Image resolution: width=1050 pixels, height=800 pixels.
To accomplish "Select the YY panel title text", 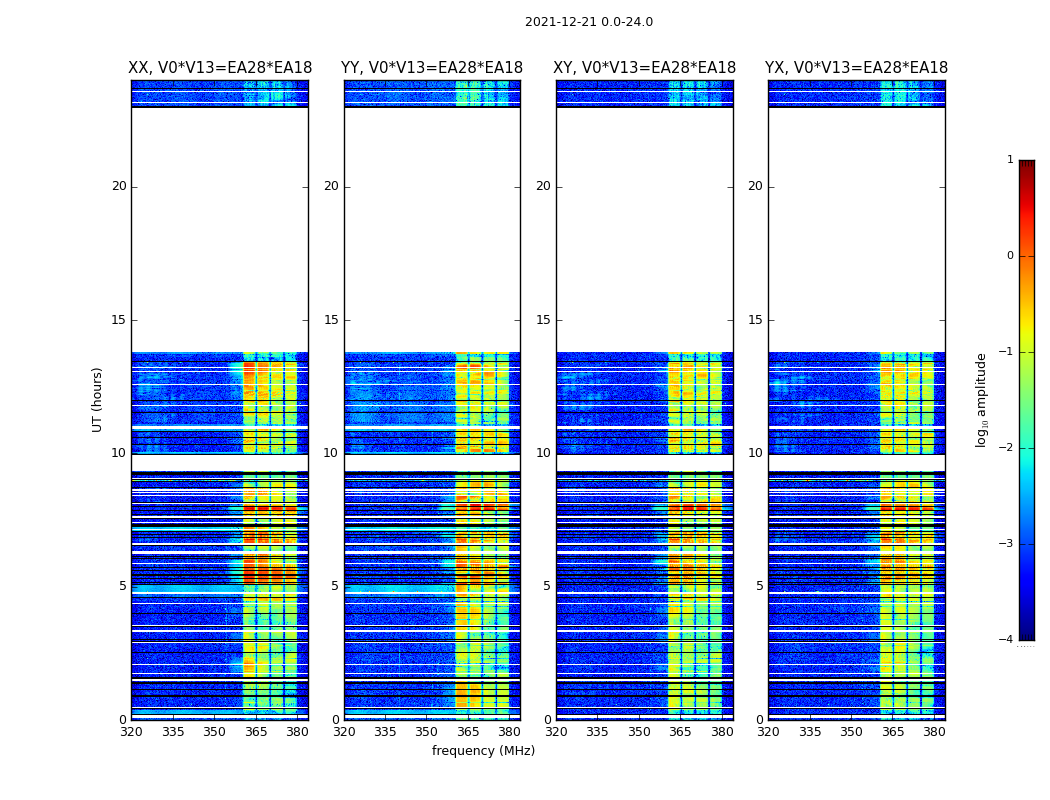I will click(432, 68).
